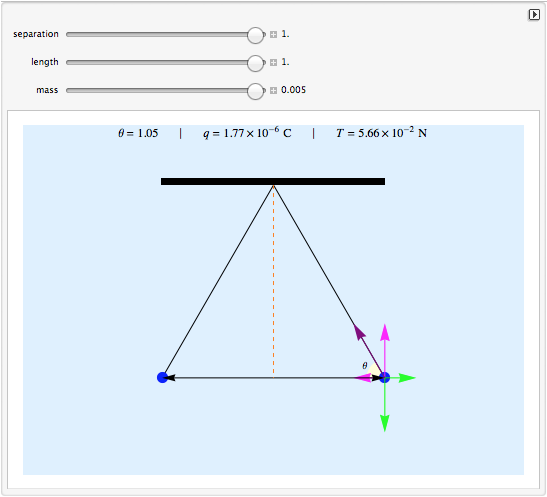
Task: Click the downward green gravity arrow head
Action: pyautogui.click(x=385, y=423)
